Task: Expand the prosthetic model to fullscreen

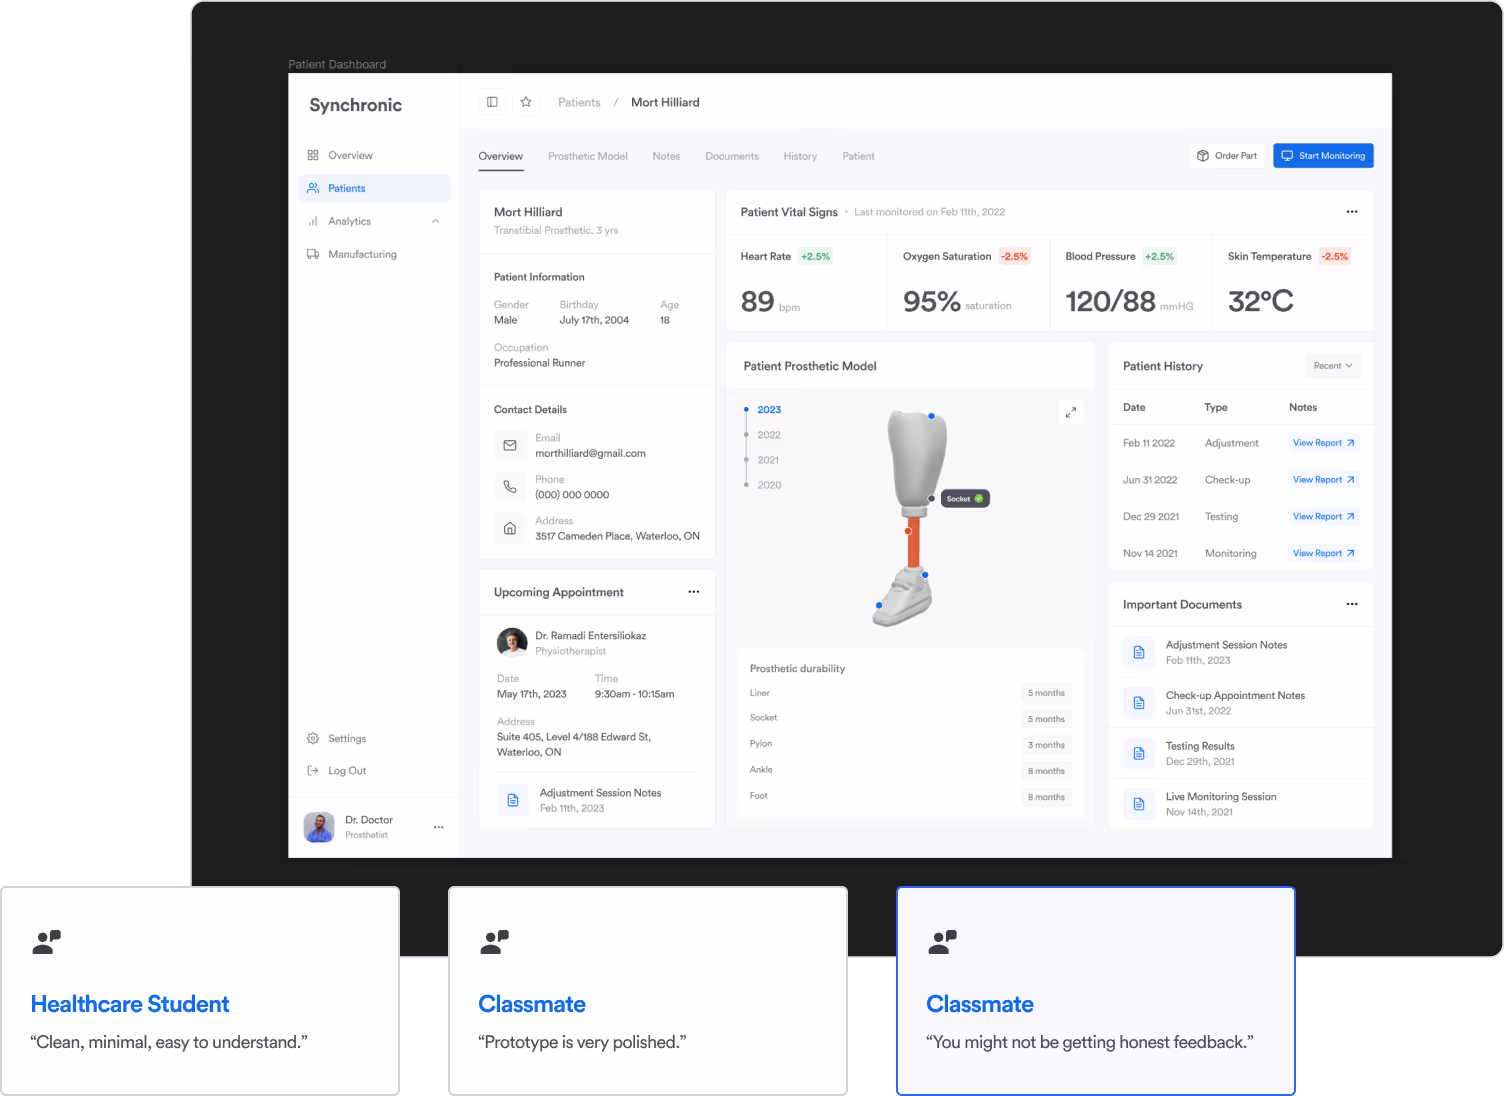Action: [x=1071, y=412]
